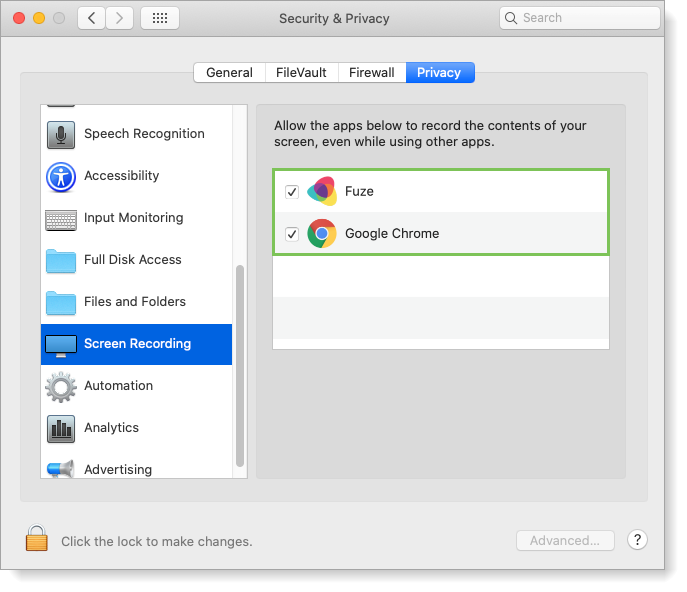Click the padlock icon to unlock

pos(36,538)
